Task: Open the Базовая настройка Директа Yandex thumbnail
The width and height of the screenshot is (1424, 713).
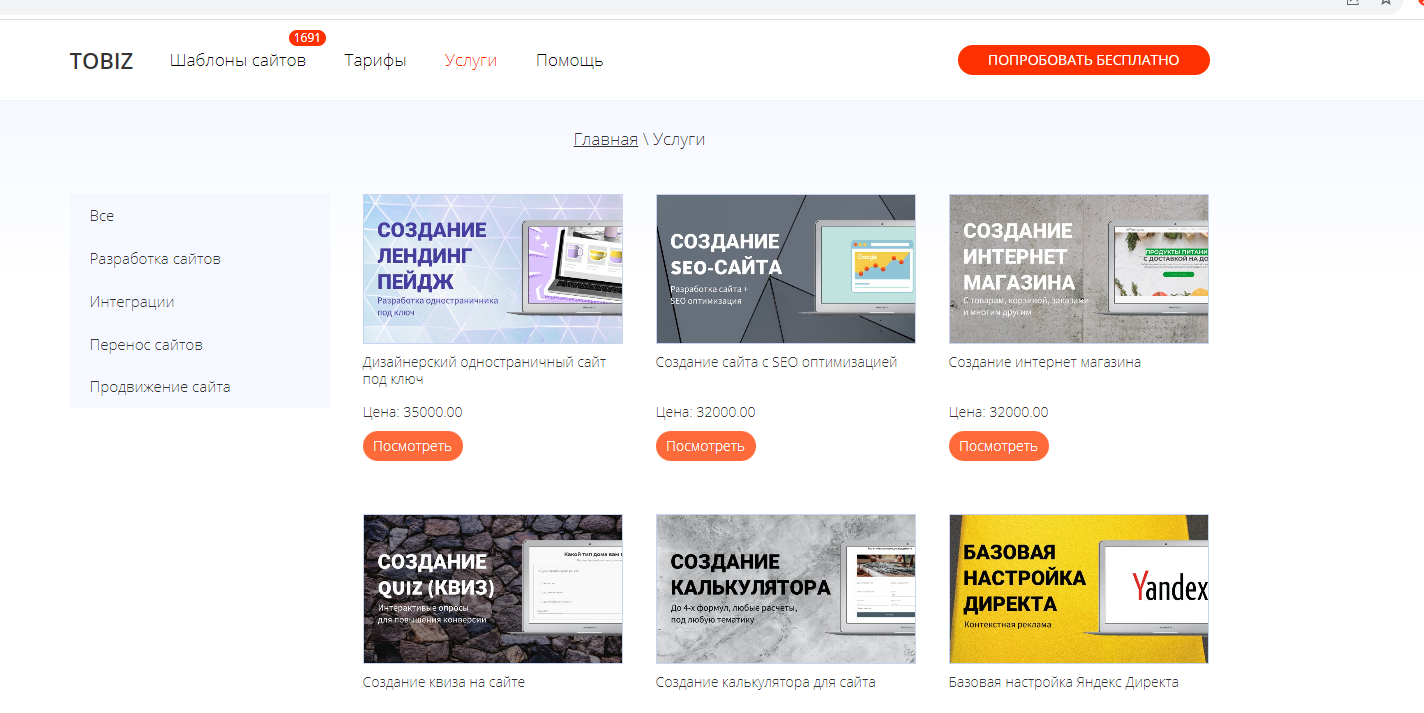Action: [1078, 589]
